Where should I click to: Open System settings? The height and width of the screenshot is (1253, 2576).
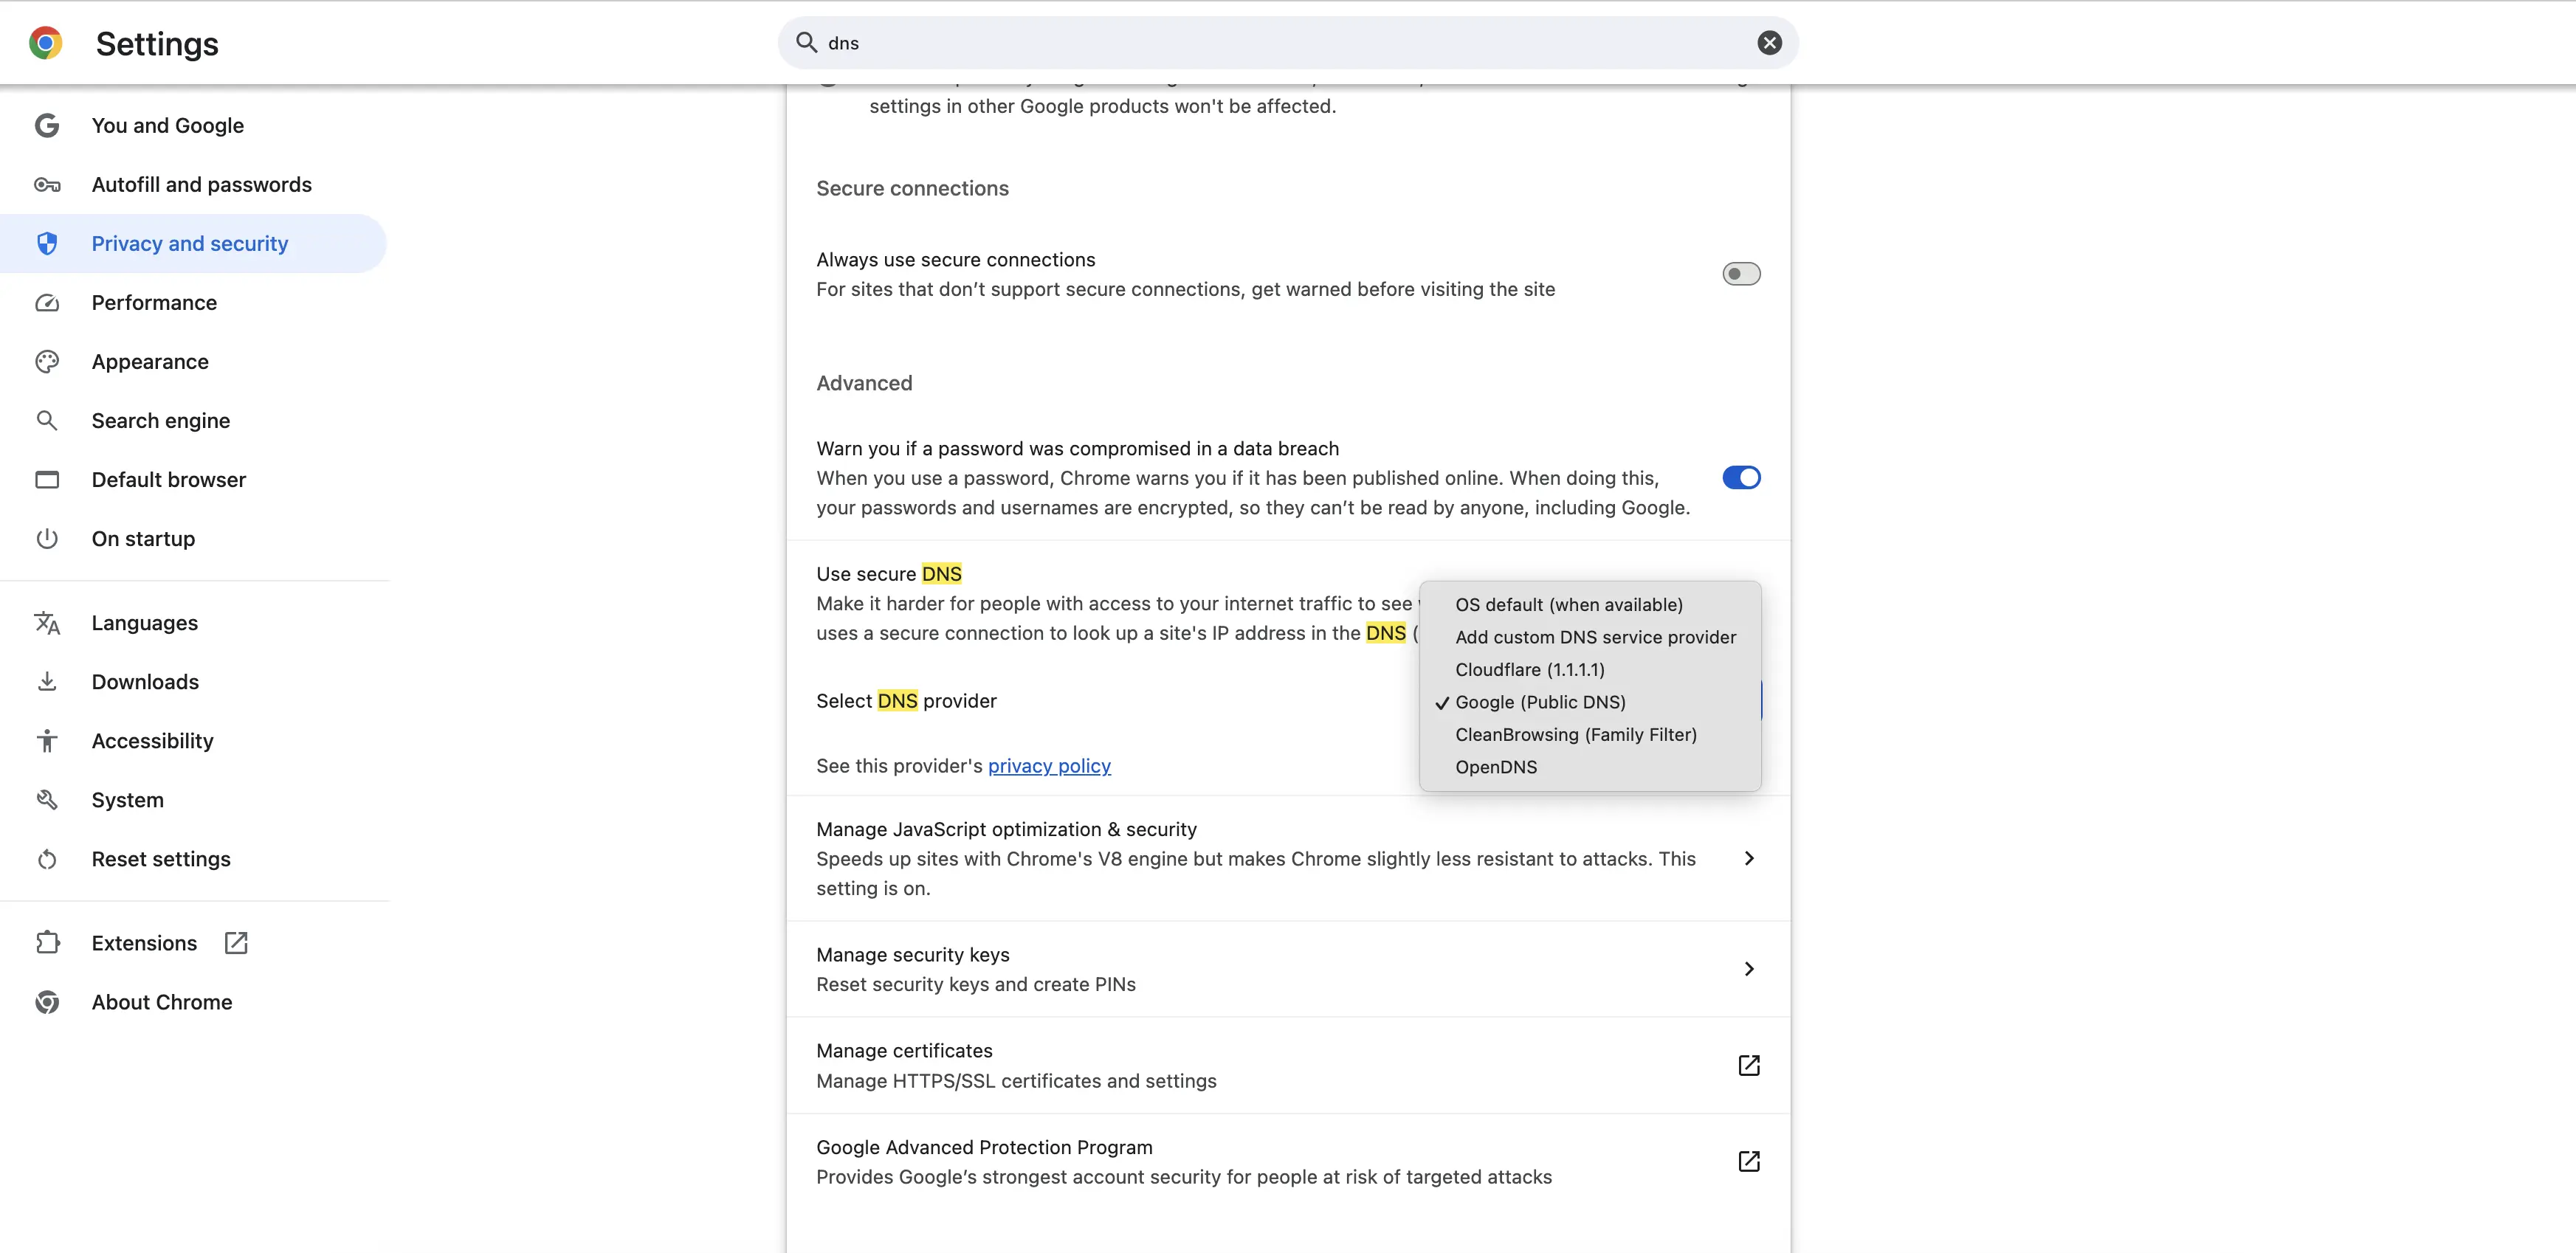(193, 800)
